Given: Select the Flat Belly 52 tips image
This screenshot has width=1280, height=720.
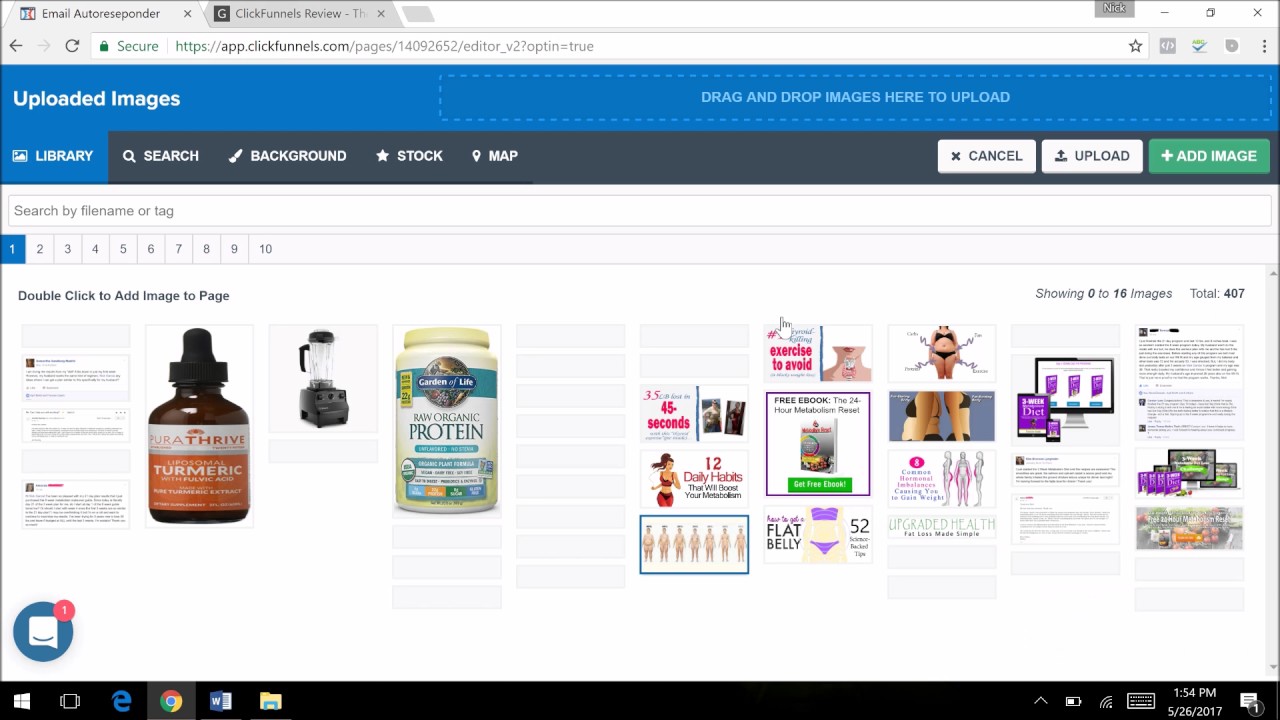Looking at the screenshot, I should tap(818, 535).
